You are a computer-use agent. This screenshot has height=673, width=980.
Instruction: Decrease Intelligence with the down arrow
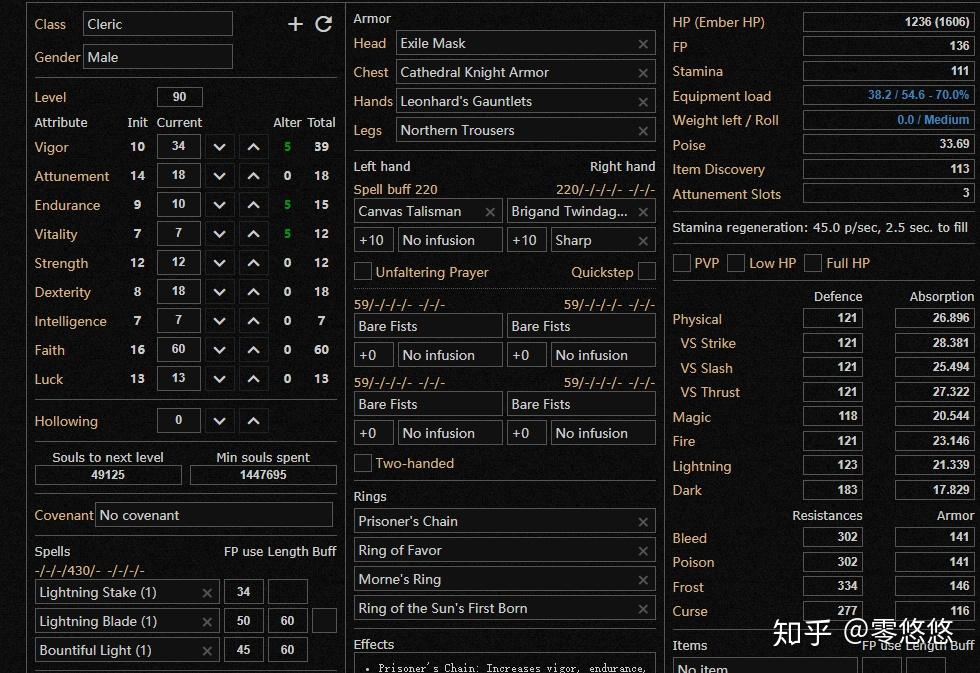coord(219,321)
